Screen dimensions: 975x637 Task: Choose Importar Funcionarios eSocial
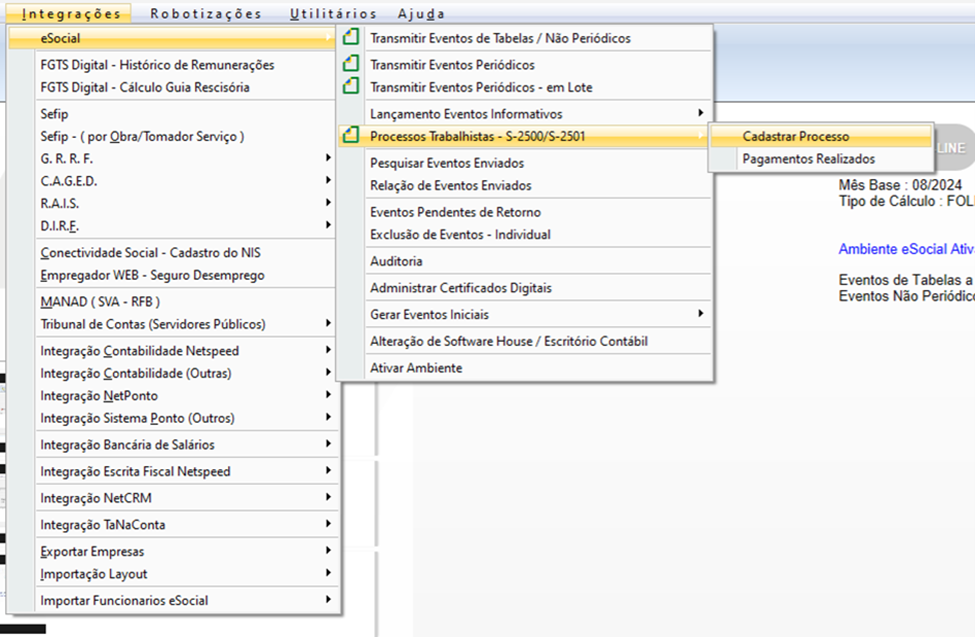point(124,601)
